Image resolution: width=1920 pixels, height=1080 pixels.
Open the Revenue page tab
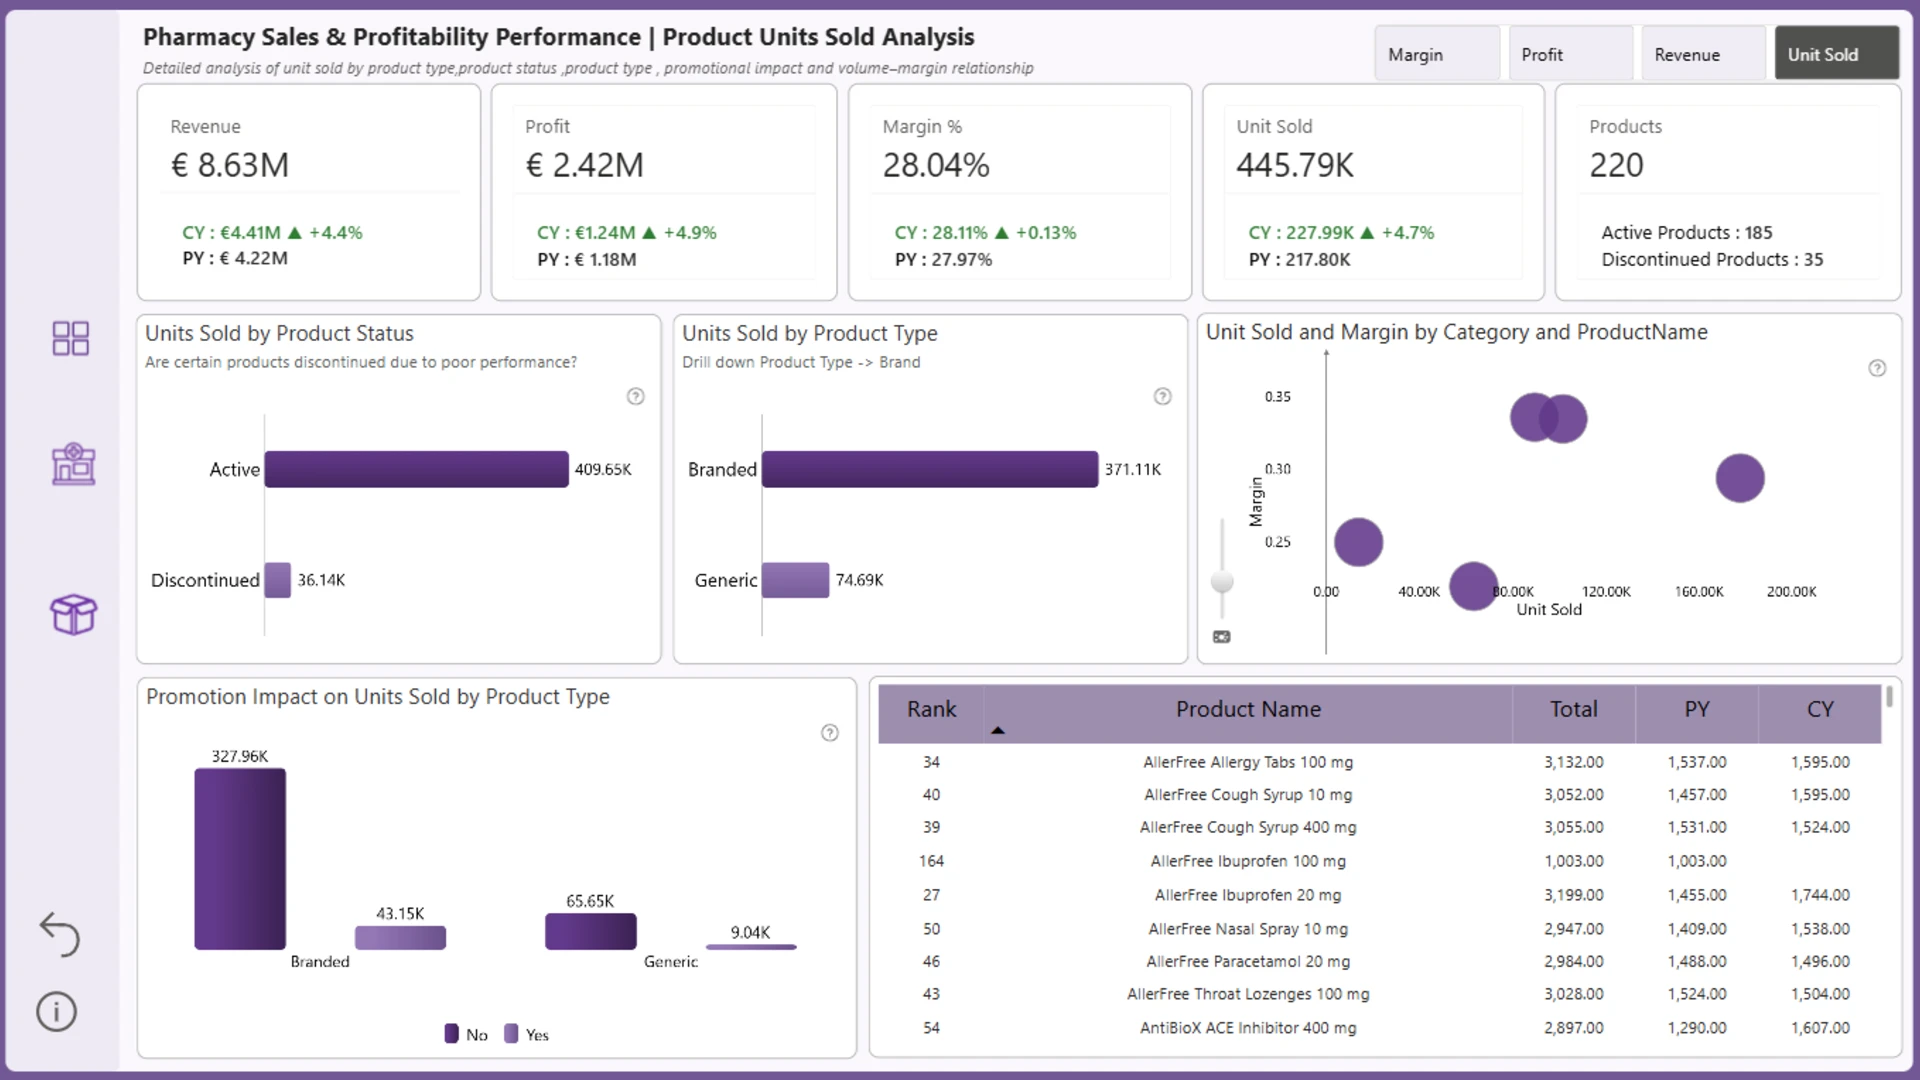coord(1703,54)
